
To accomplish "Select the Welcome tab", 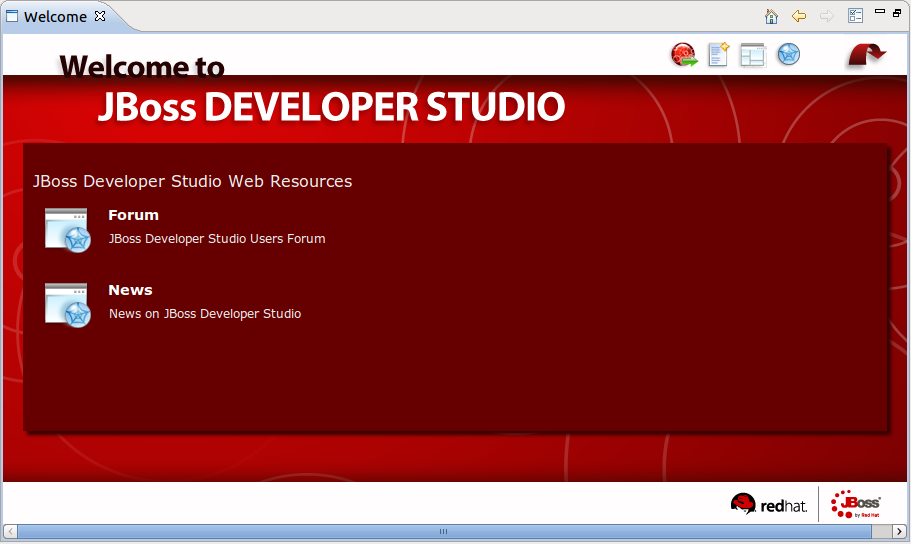I will [x=55, y=16].
